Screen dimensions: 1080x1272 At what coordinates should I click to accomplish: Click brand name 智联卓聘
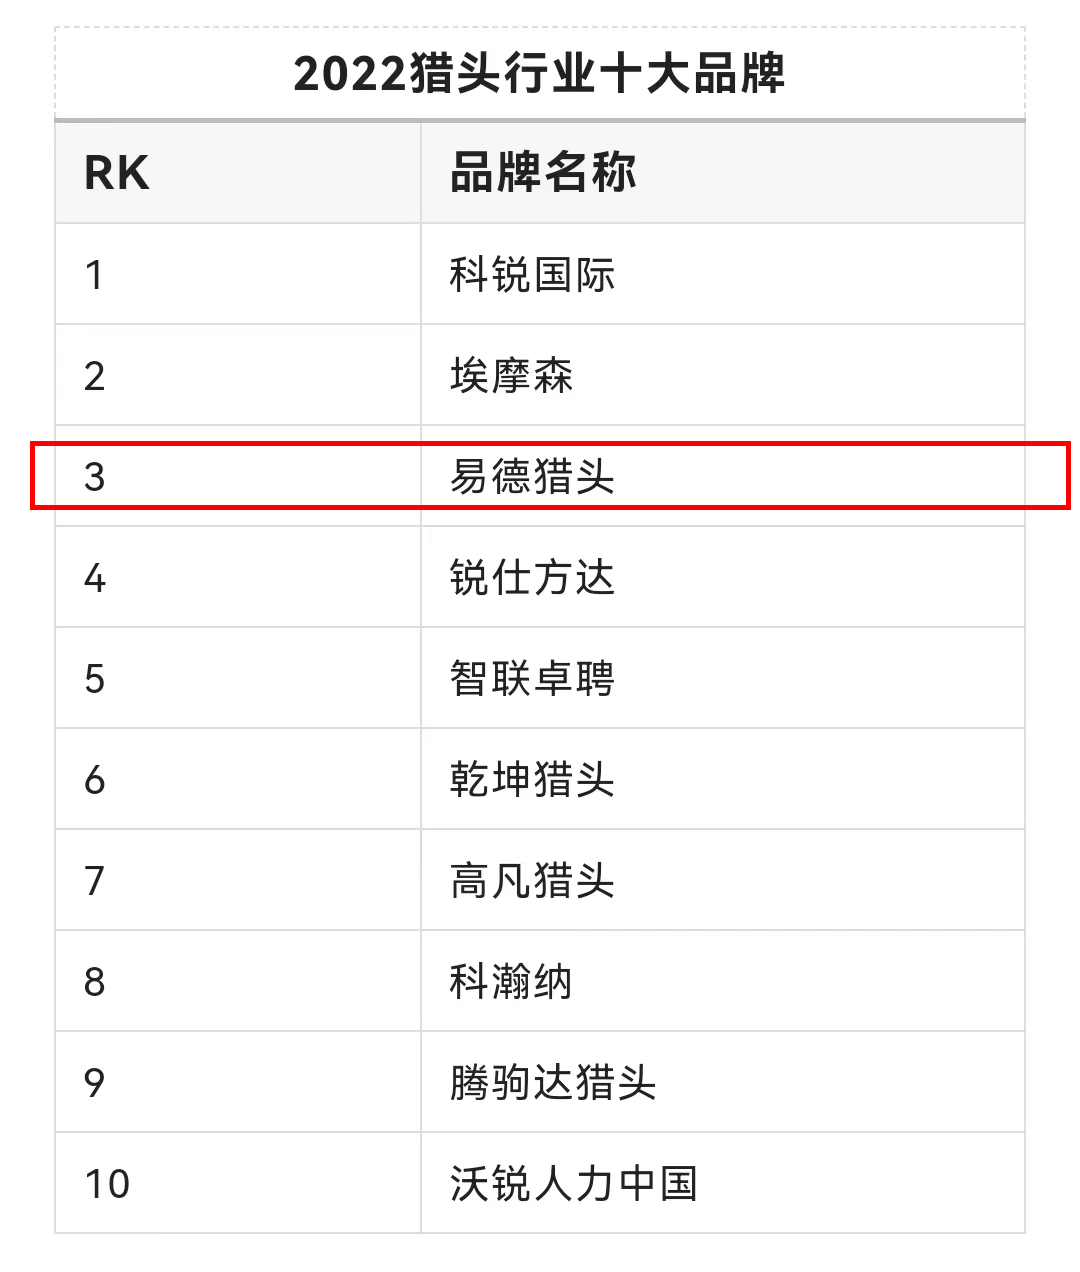532,679
